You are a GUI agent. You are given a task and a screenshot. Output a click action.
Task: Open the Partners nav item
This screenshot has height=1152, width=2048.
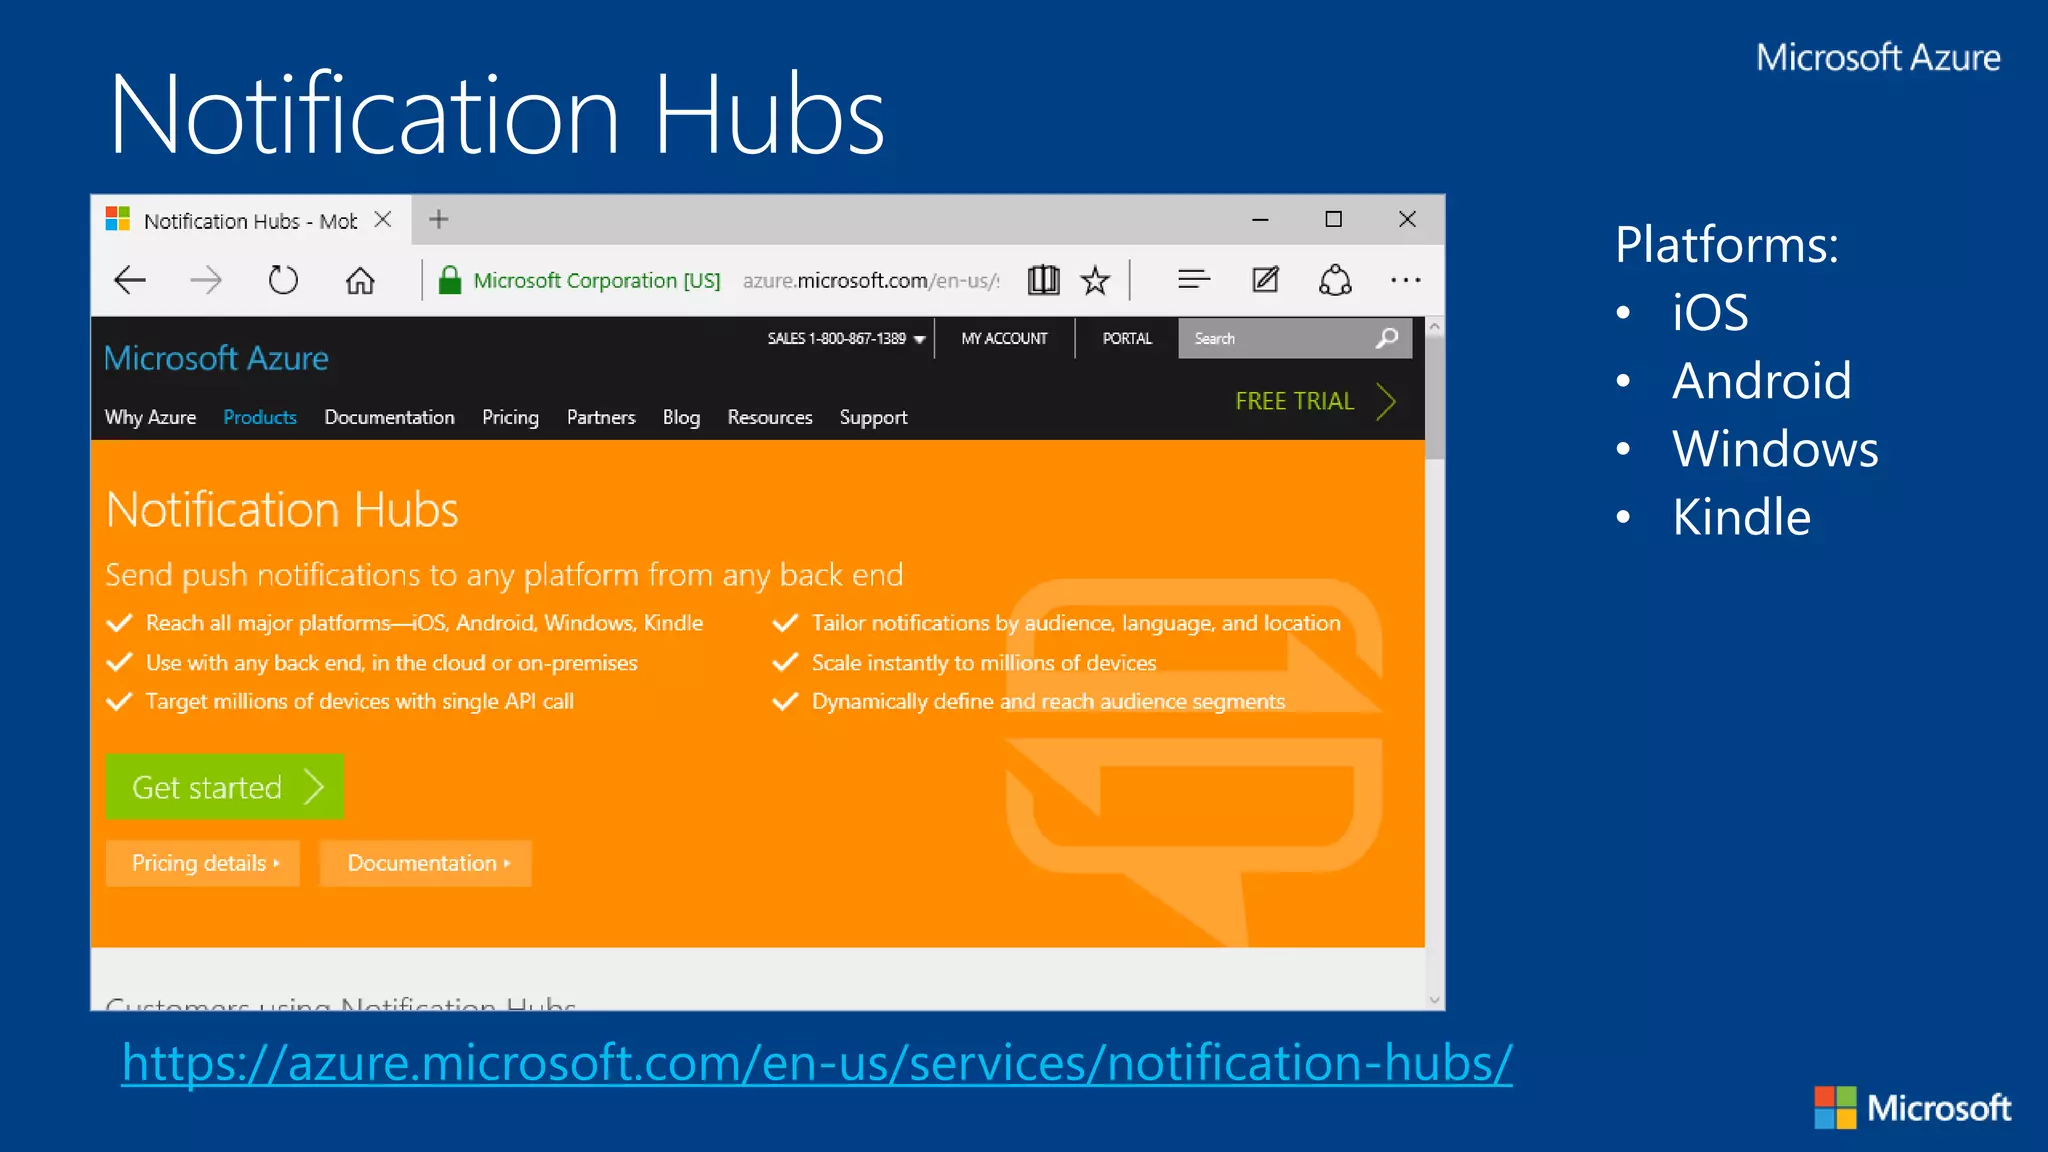pyautogui.click(x=601, y=417)
